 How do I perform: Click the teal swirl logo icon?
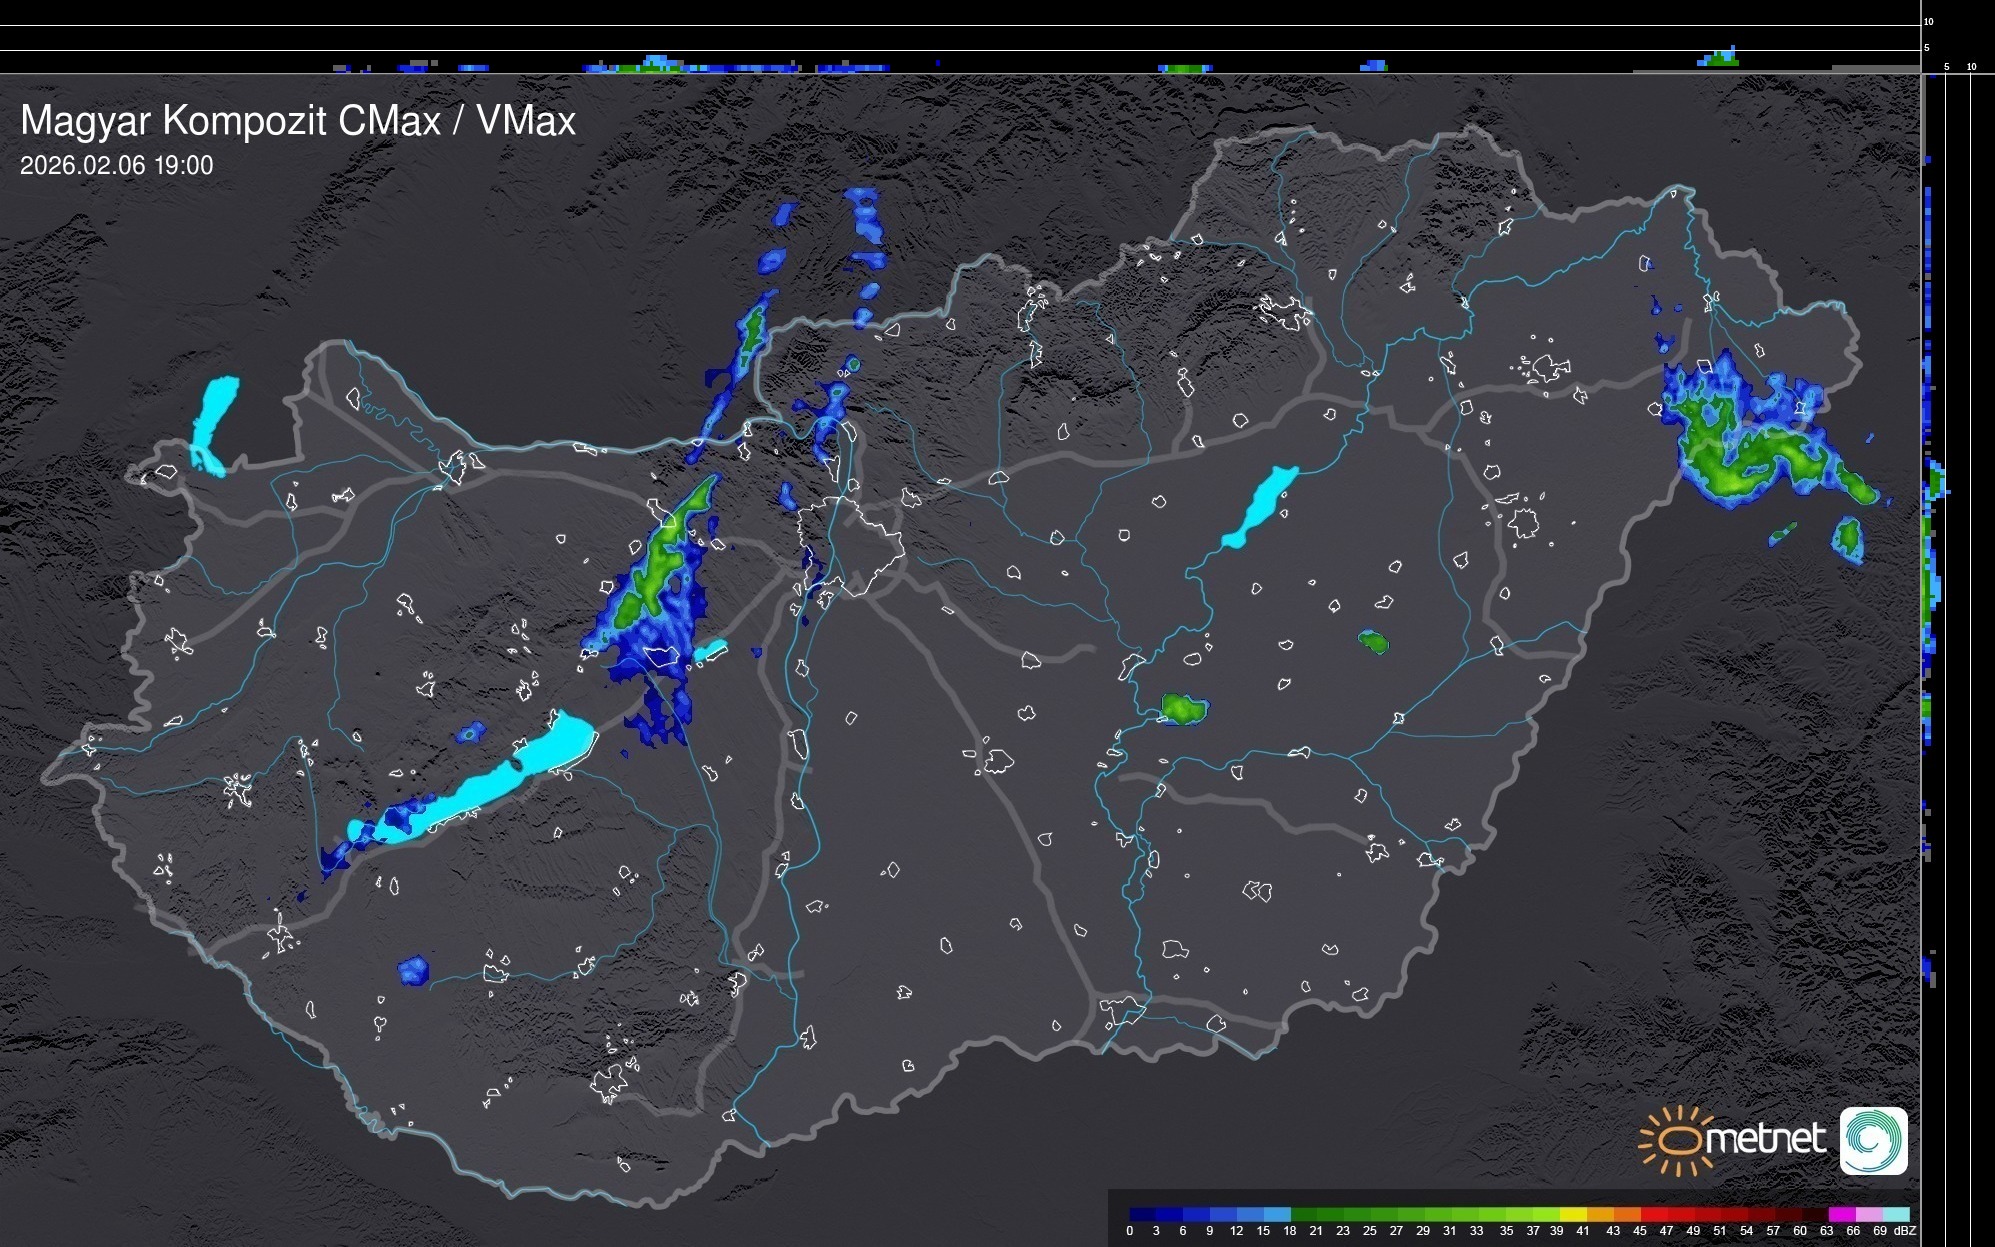click(1873, 1141)
